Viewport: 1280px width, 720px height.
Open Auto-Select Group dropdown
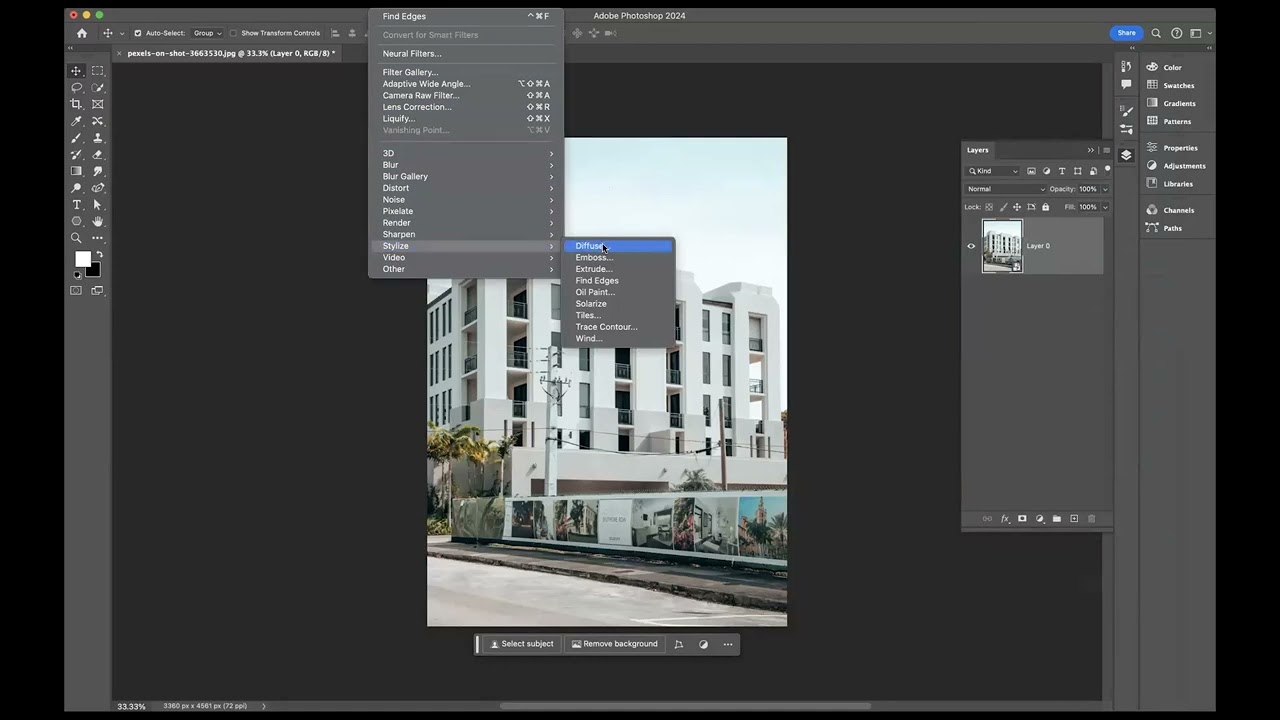[x=207, y=33]
